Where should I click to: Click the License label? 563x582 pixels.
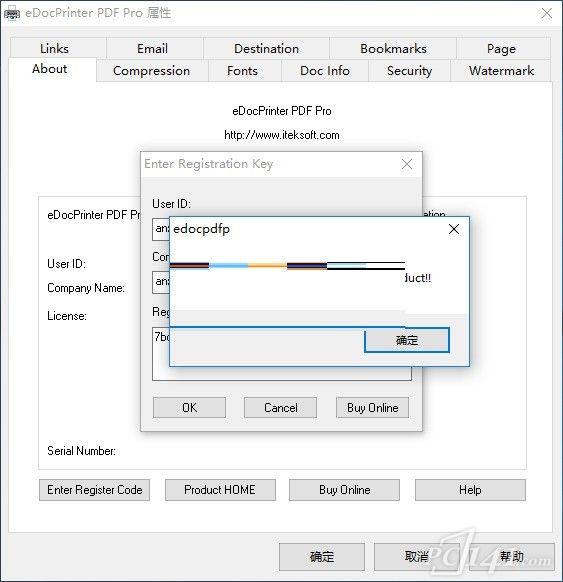[67, 316]
